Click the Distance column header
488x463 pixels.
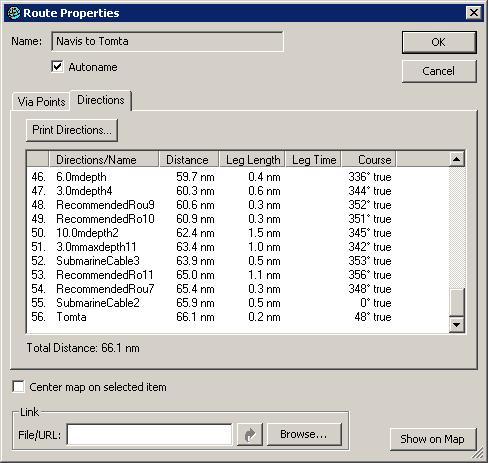[188, 160]
